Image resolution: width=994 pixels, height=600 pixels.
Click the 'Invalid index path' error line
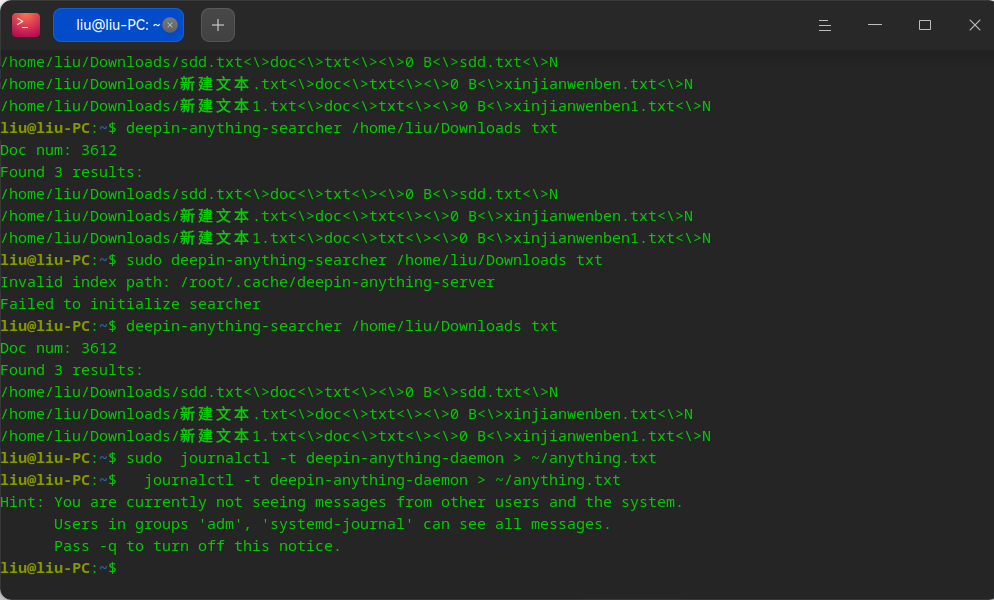pyautogui.click(x=247, y=282)
